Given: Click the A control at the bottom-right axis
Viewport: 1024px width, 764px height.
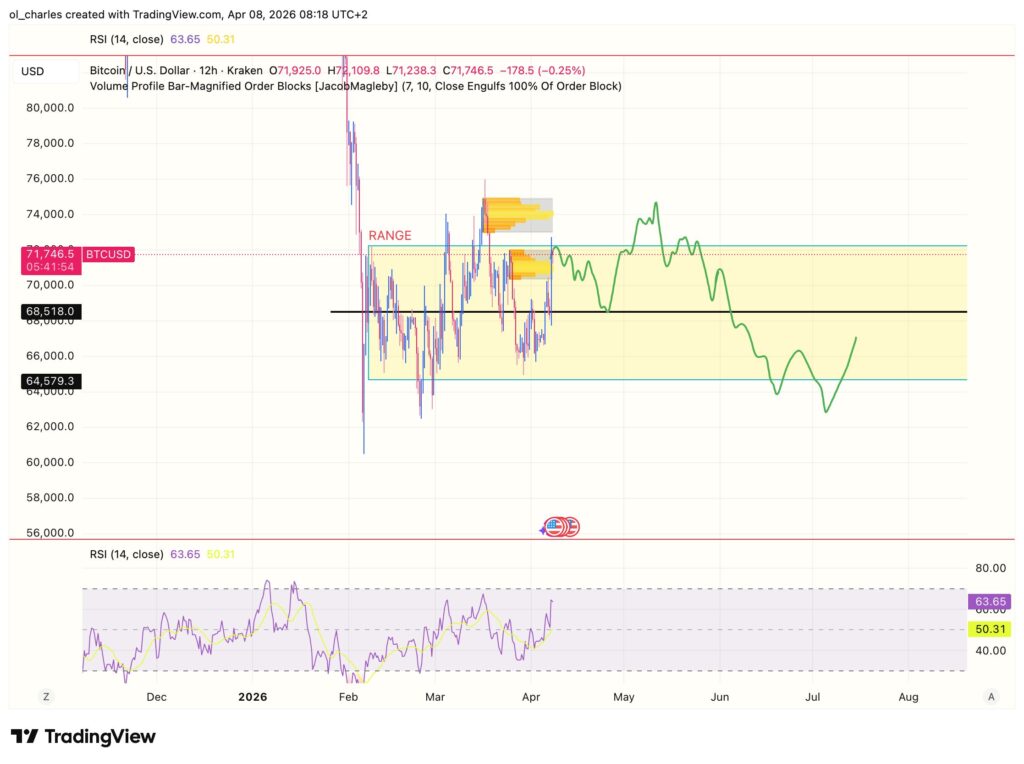Looking at the screenshot, I should [x=991, y=696].
